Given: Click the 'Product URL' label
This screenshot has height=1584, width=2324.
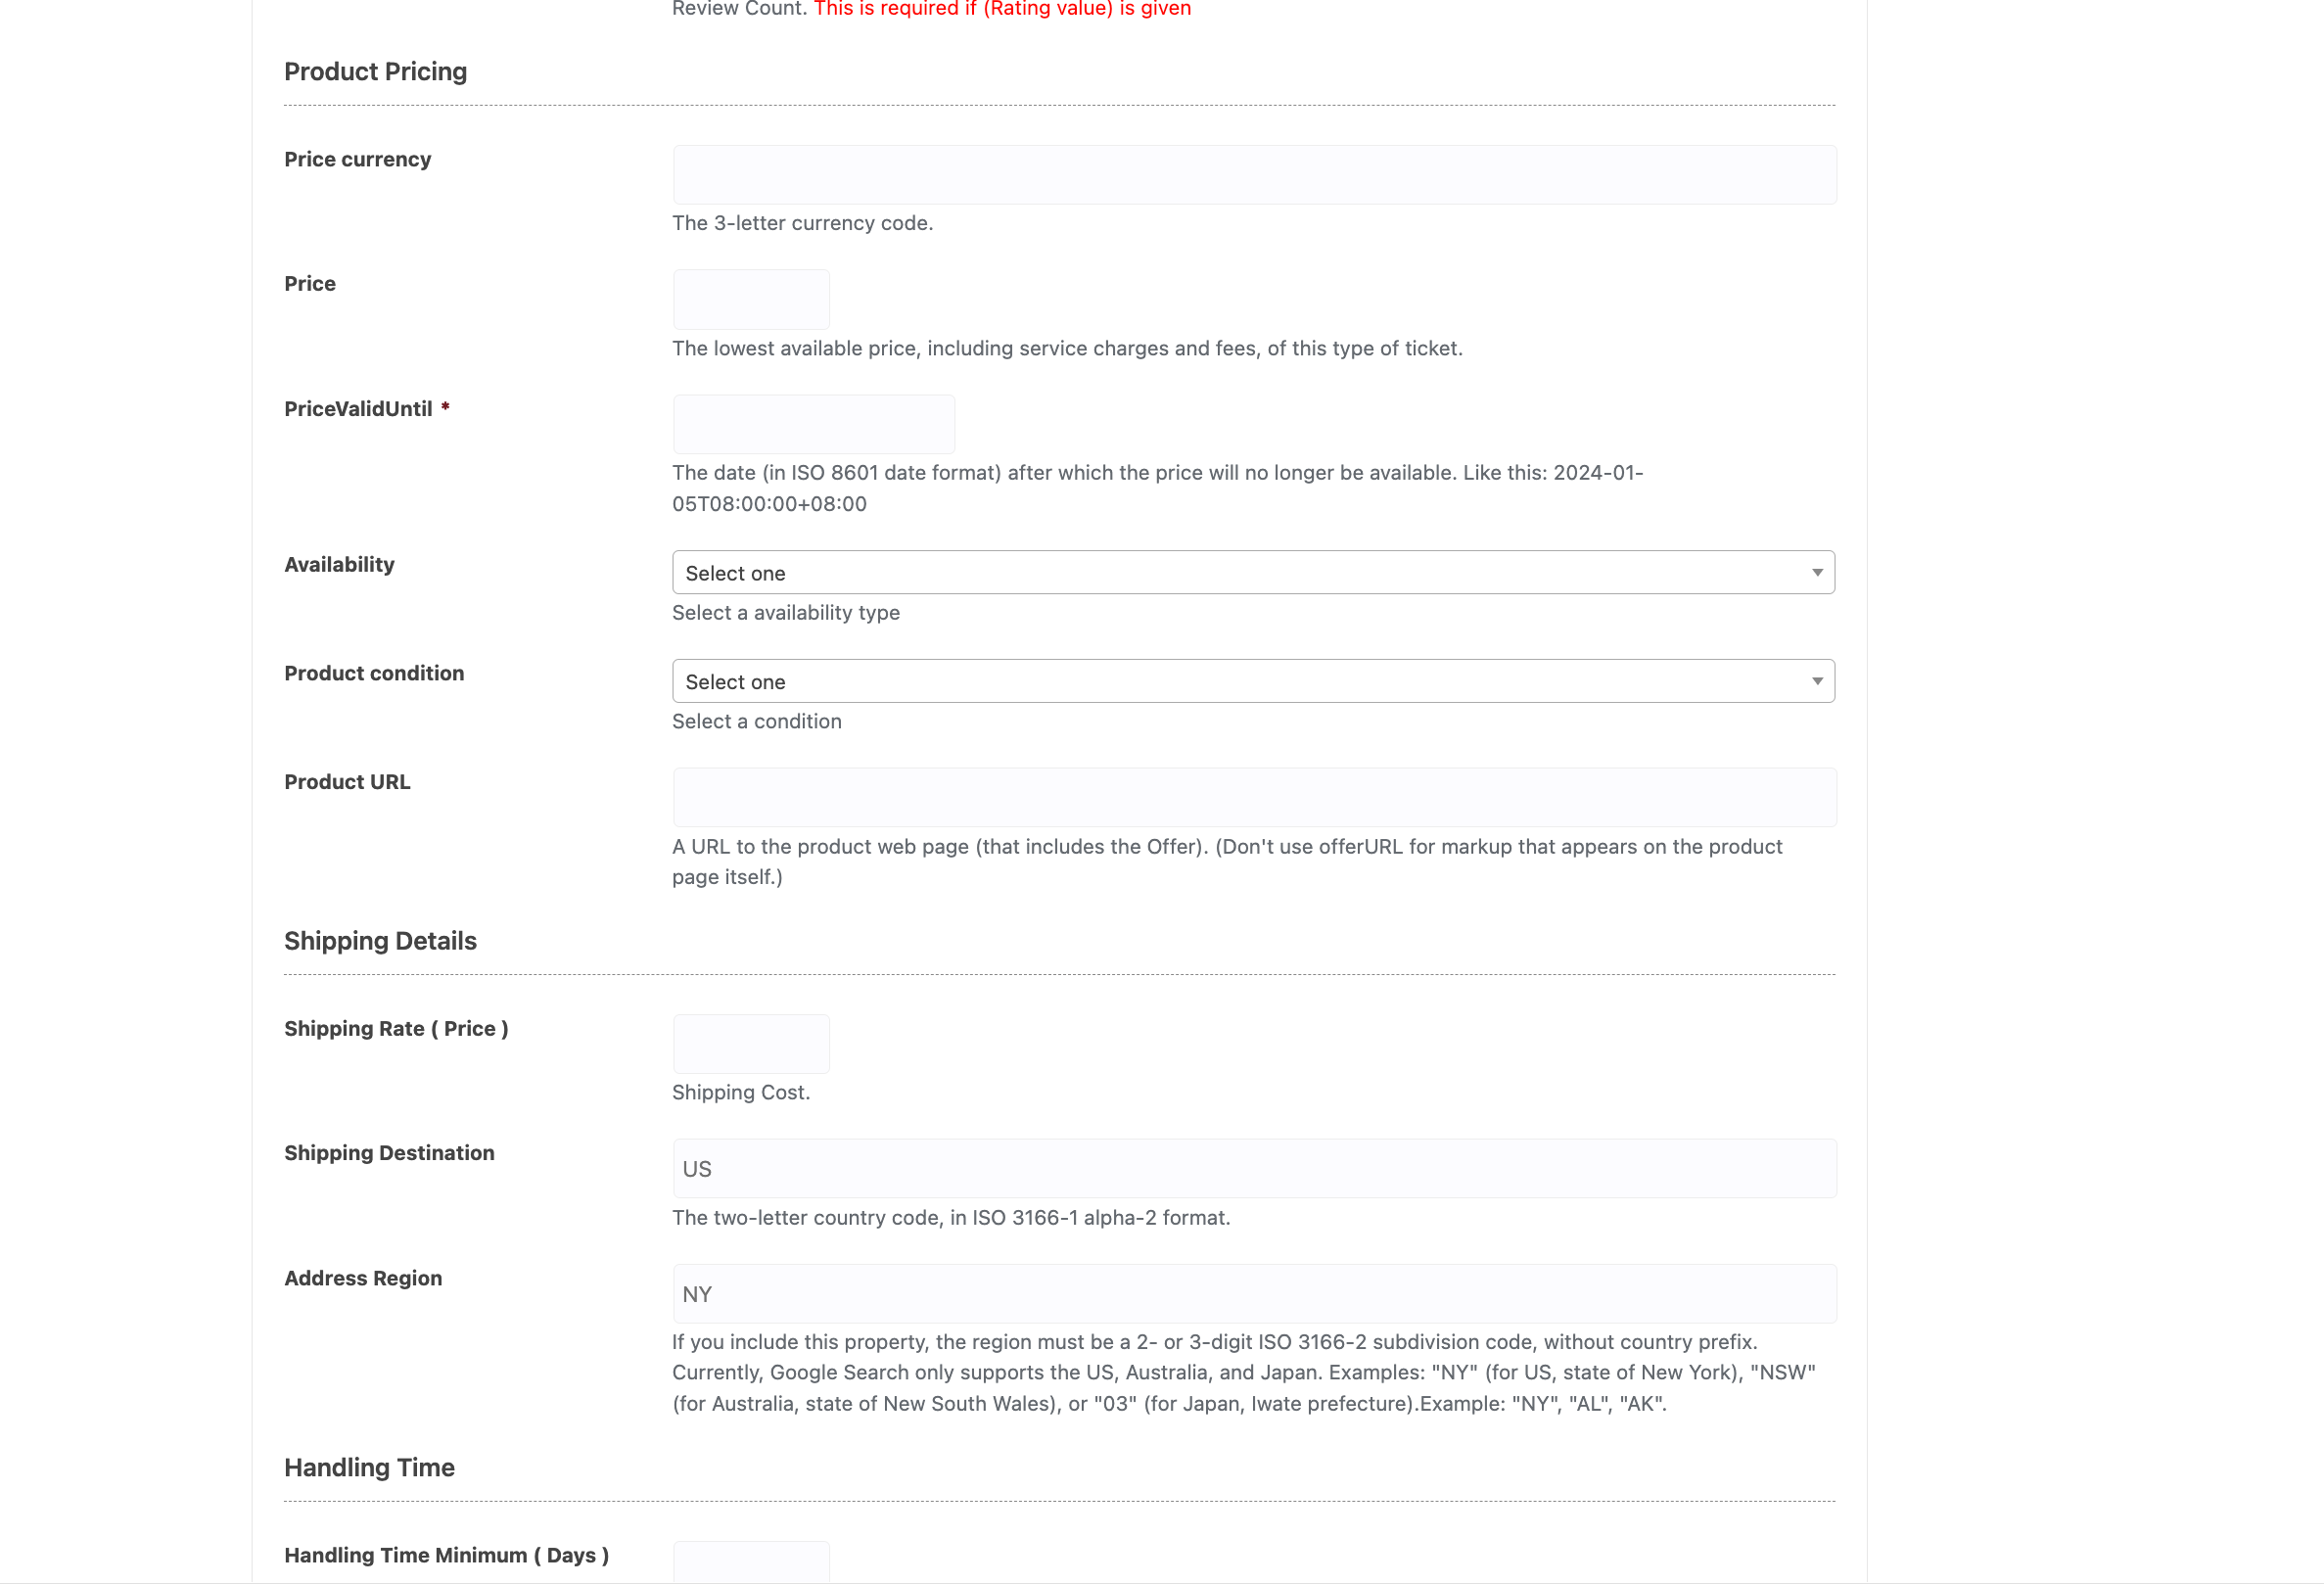Looking at the screenshot, I should 347,782.
